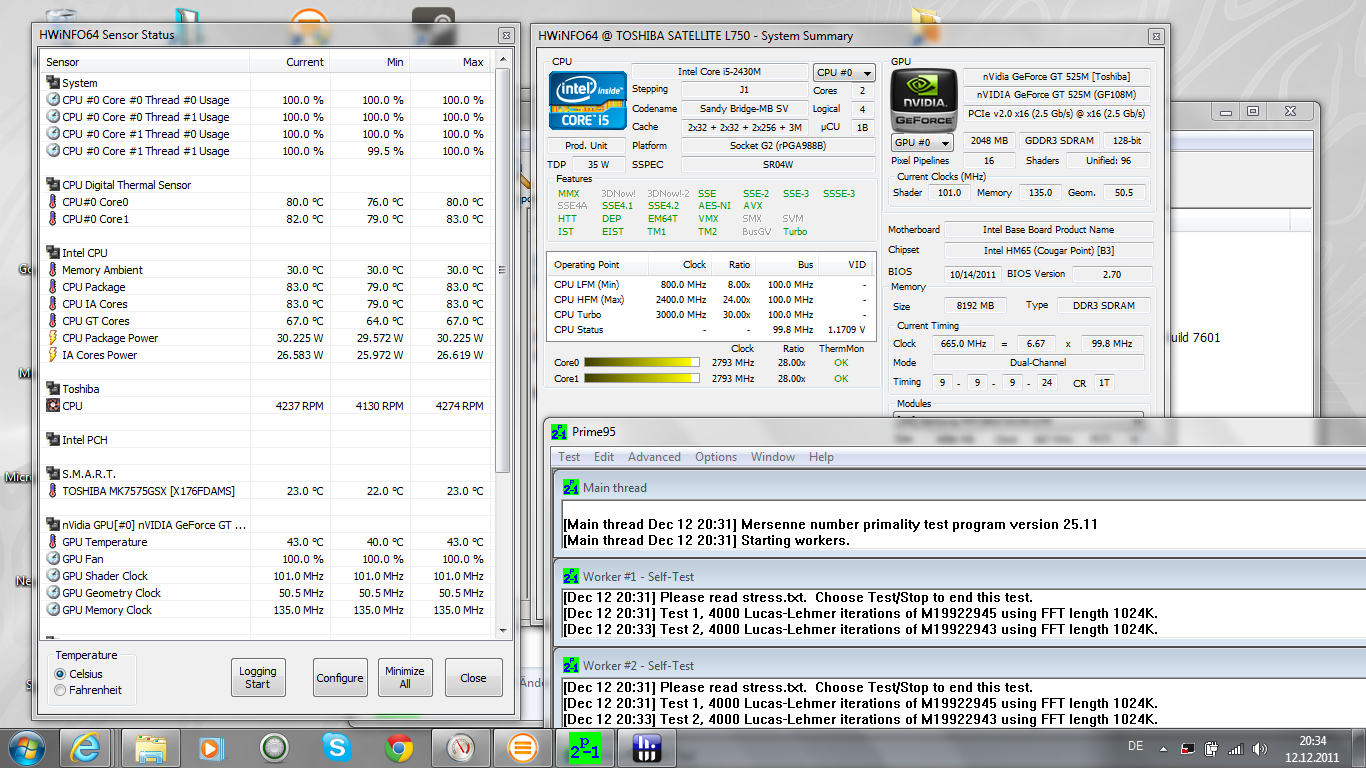Click the Max column header
The height and width of the screenshot is (768, 1366).
pyautogui.click(x=450, y=62)
